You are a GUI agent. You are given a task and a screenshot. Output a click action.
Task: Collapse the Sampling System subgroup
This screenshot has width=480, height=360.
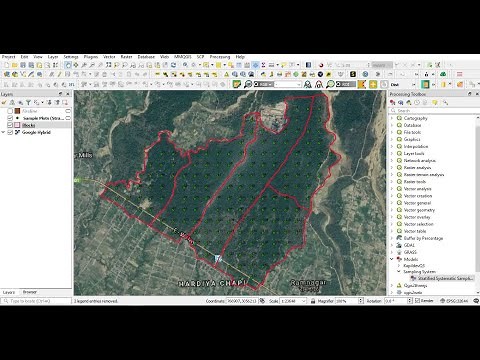click(399, 272)
